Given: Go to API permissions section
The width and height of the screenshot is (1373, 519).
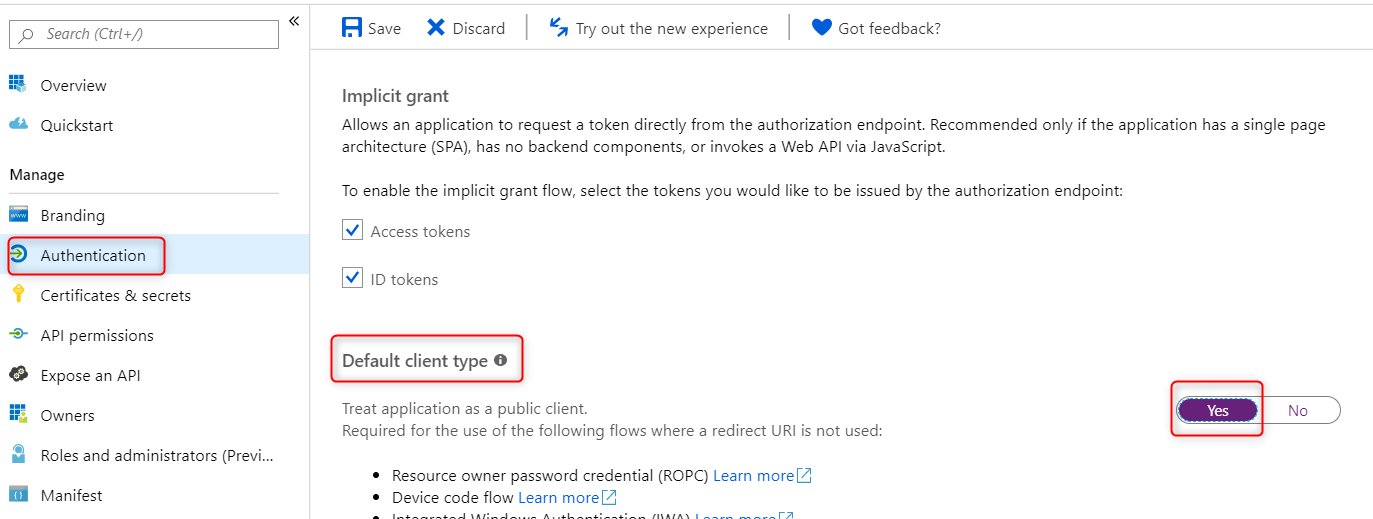Looking at the screenshot, I should click(x=97, y=335).
